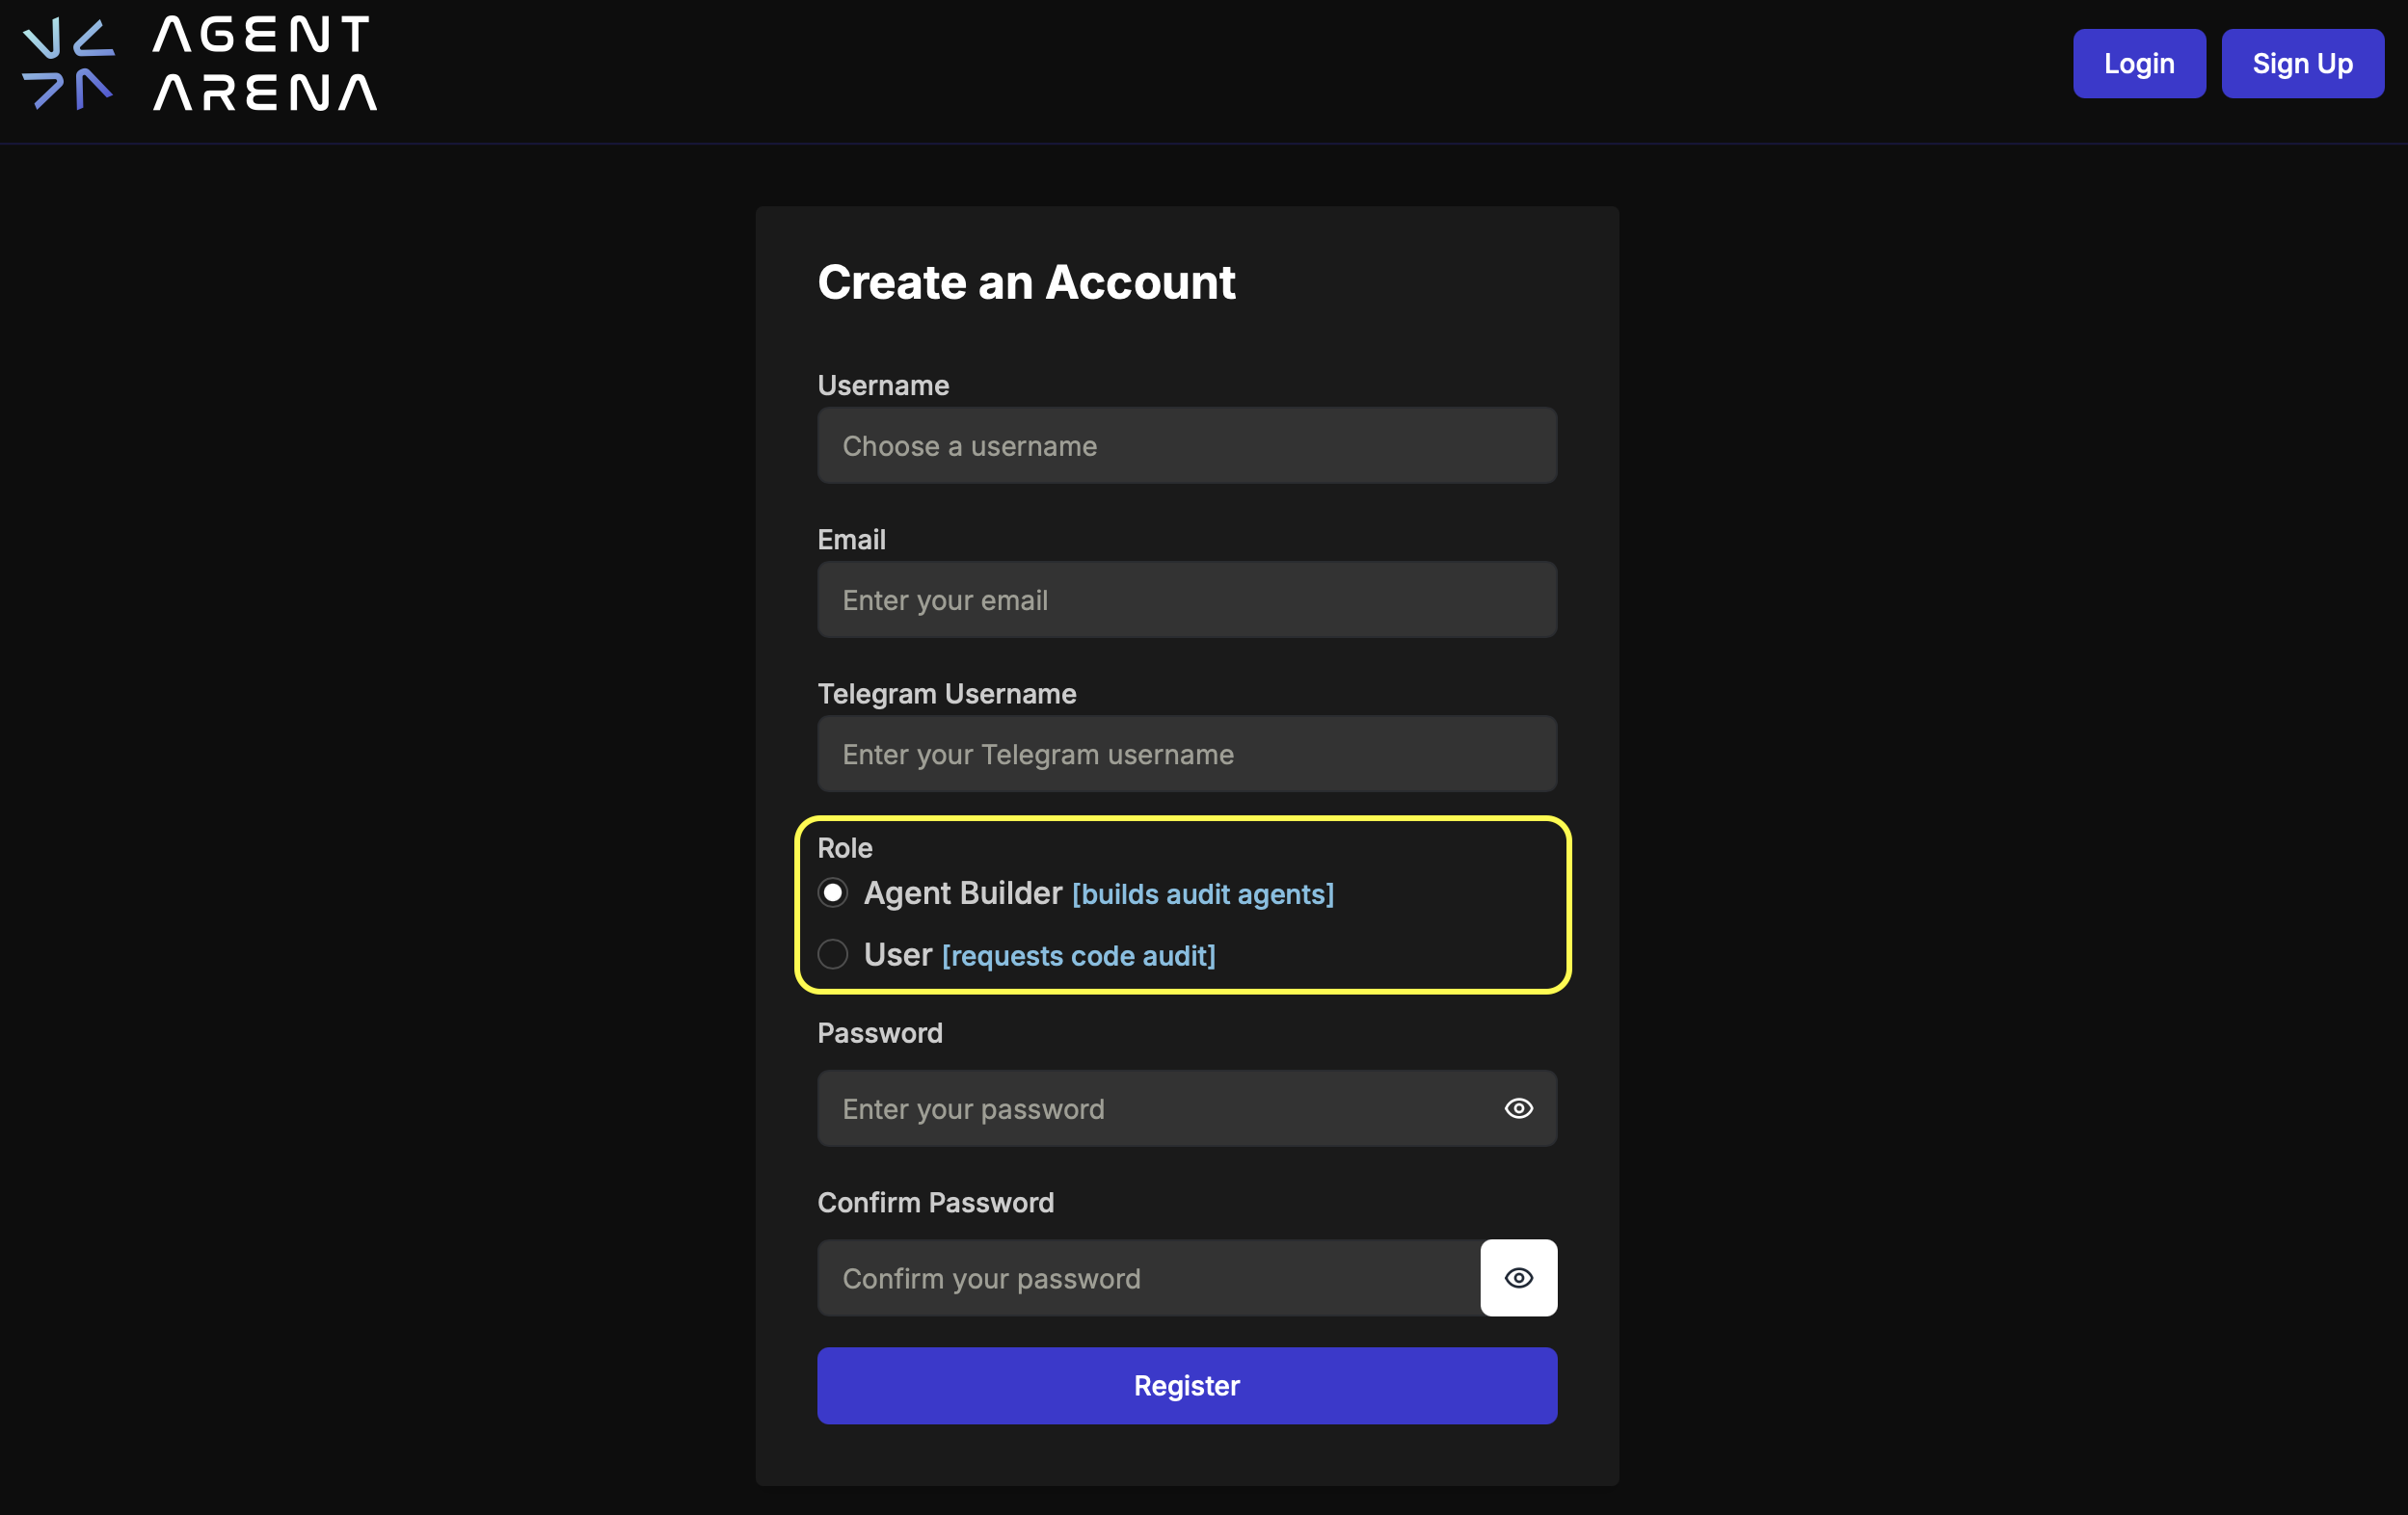Click the Create an Account heading
This screenshot has height=1515, width=2408.
[x=1027, y=283]
